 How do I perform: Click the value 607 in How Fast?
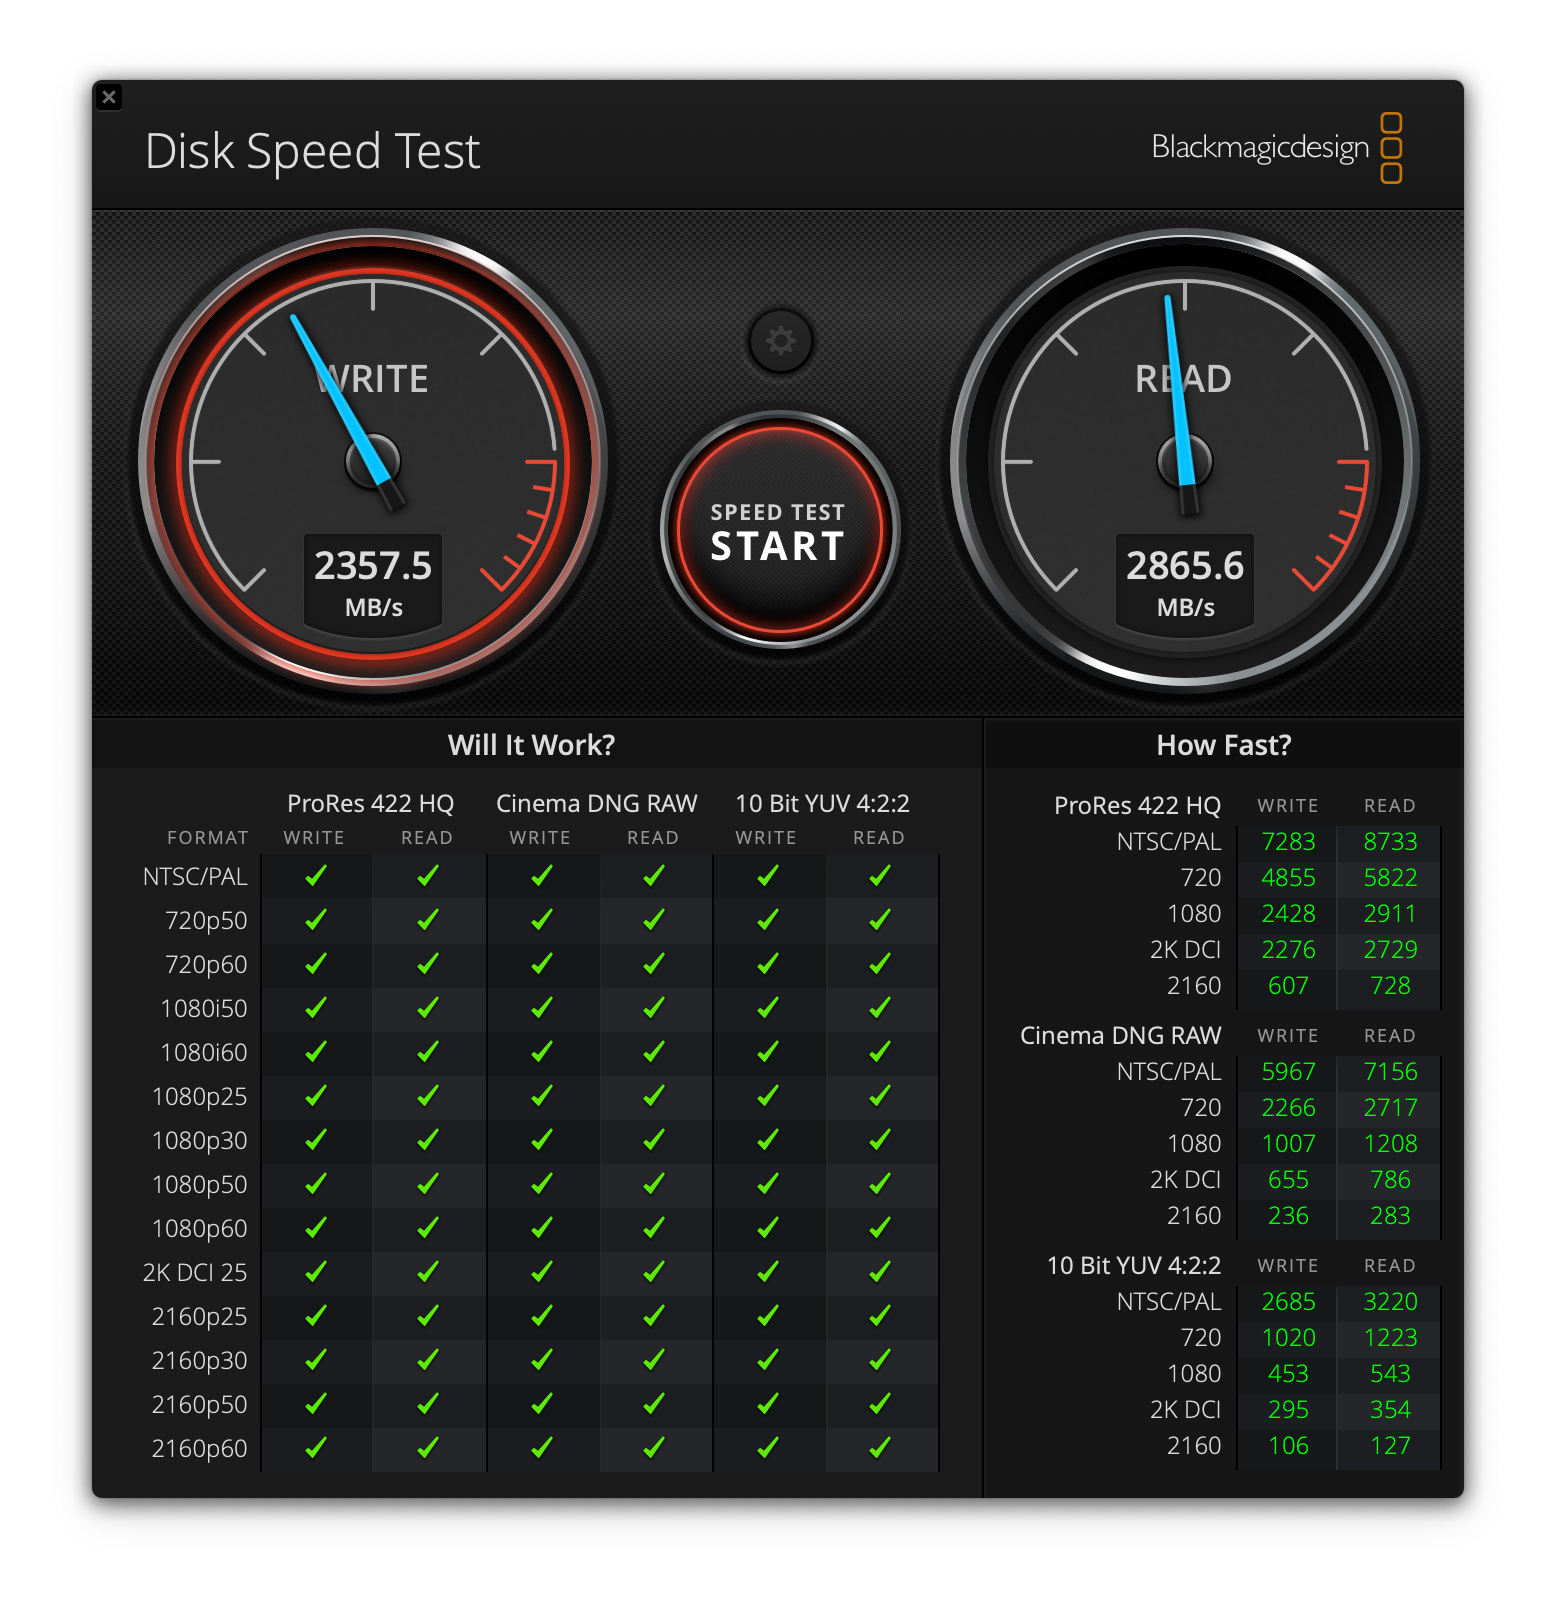[1288, 986]
